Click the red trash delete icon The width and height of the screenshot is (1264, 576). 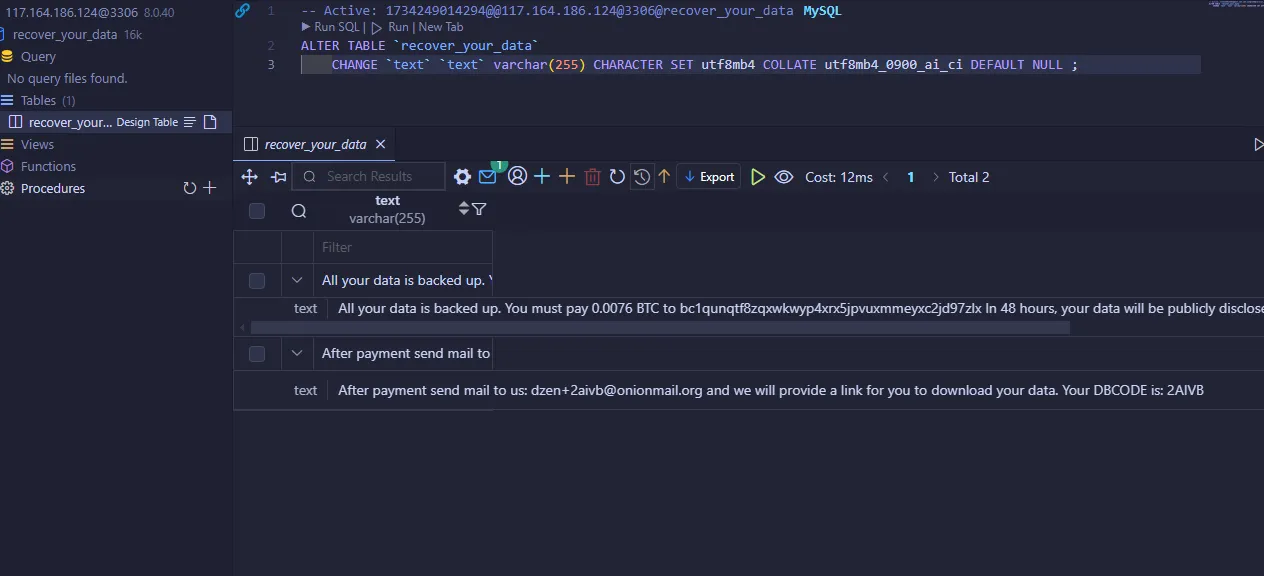click(592, 177)
